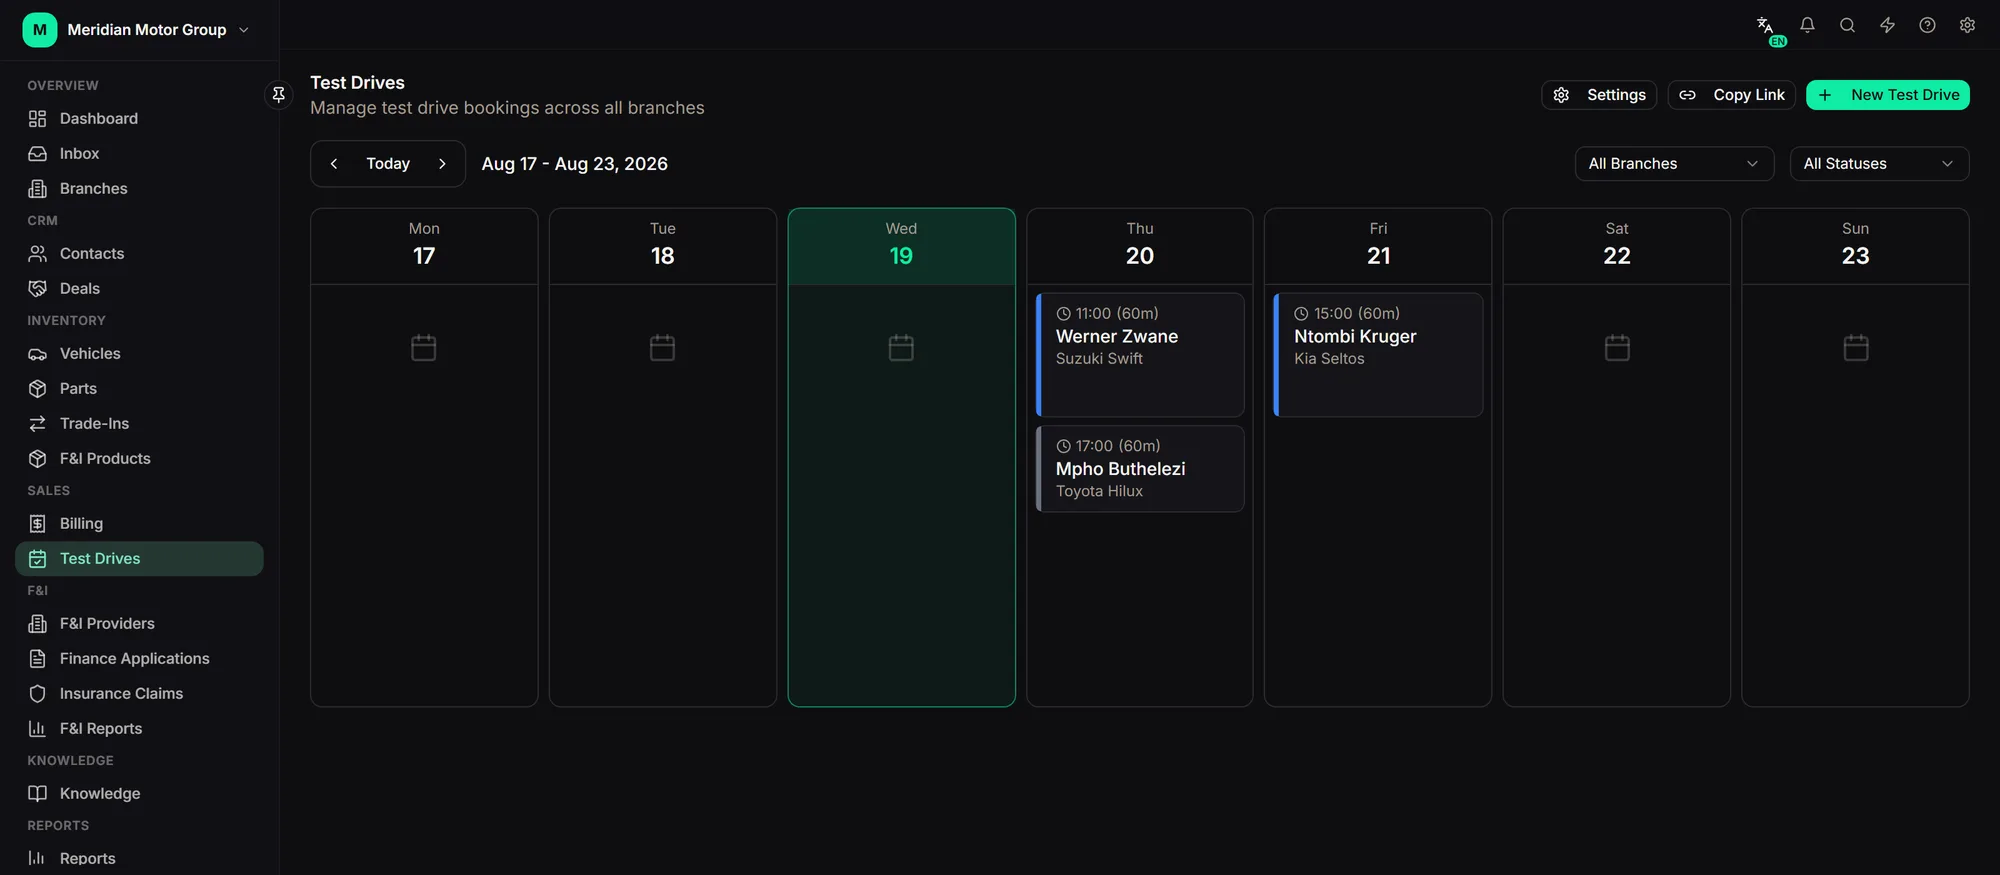Select the Thu 20 day header
This screenshot has width=2000, height=875.
(1140, 246)
